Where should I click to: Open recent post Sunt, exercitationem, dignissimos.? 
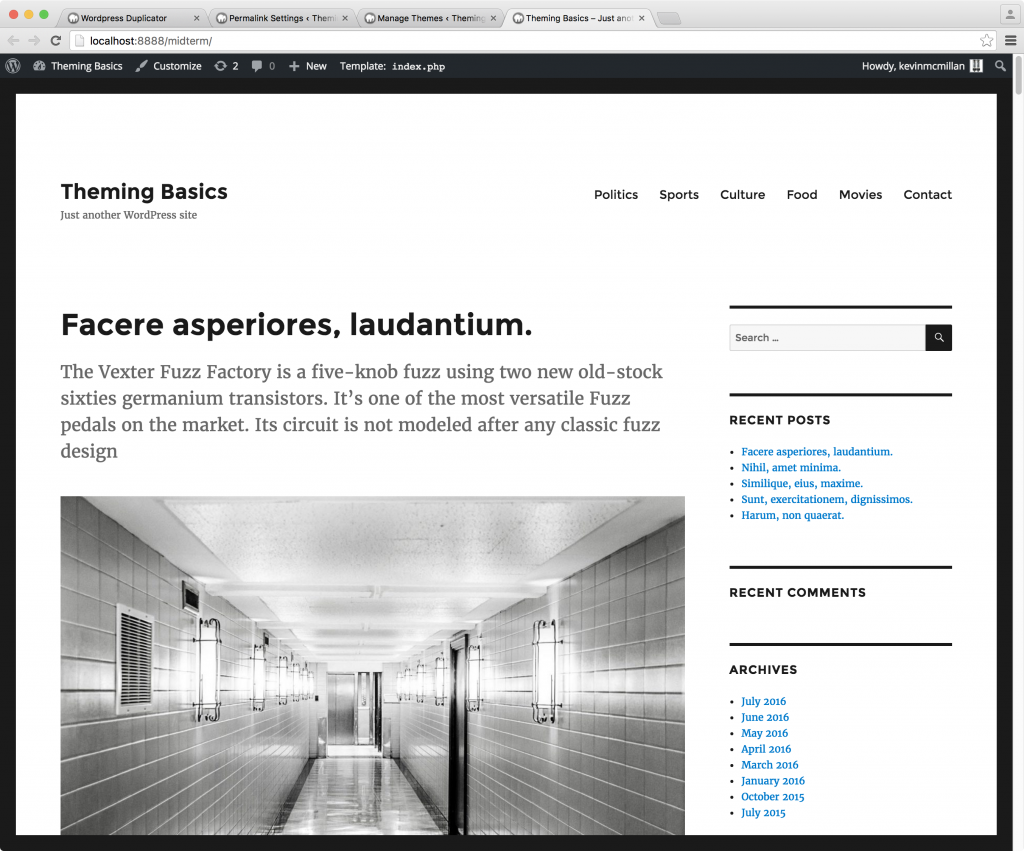(827, 499)
